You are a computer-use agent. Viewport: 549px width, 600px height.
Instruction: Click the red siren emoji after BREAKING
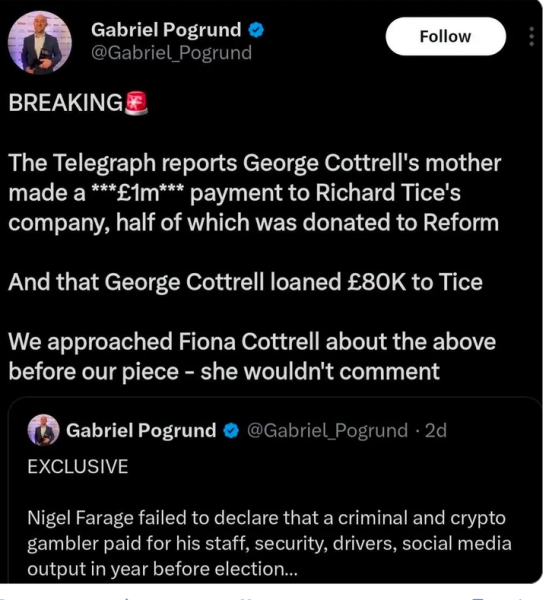(x=136, y=103)
